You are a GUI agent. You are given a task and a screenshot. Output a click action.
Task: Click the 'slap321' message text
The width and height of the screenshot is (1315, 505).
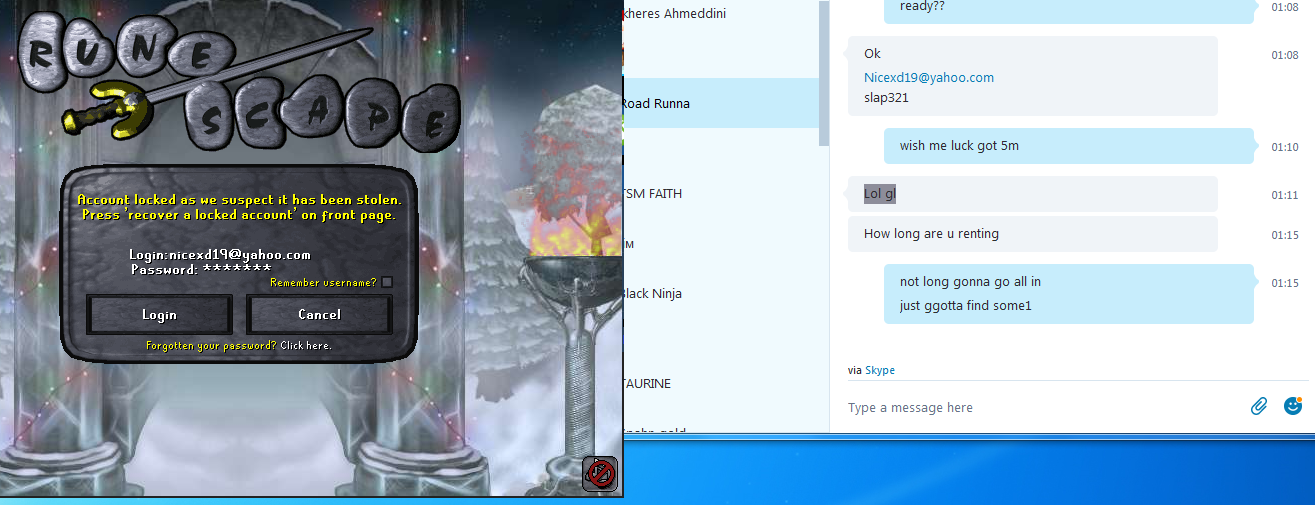(886, 98)
